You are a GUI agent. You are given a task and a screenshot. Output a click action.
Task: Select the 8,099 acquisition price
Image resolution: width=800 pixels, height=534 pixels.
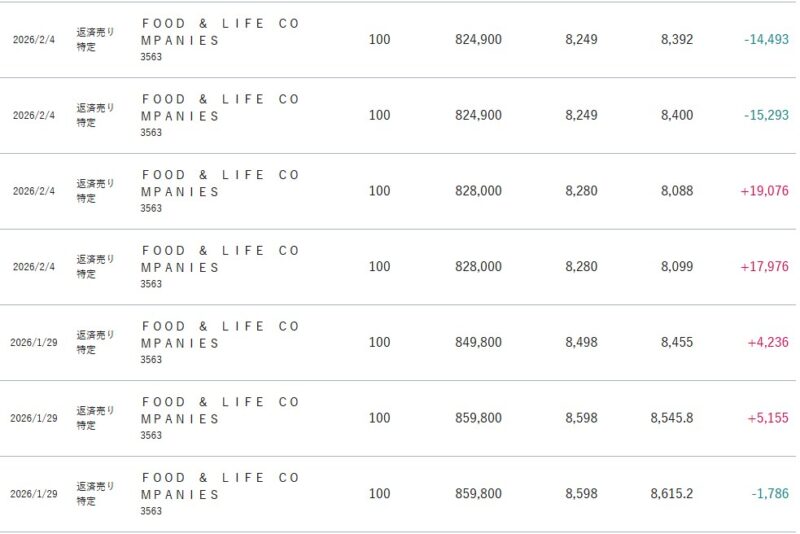point(677,267)
